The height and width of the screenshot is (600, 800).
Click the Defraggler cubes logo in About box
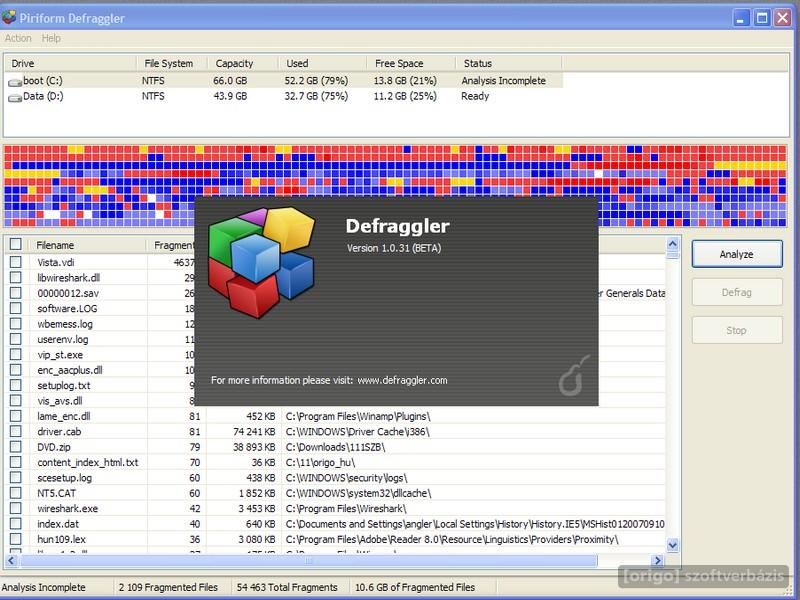click(261, 262)
